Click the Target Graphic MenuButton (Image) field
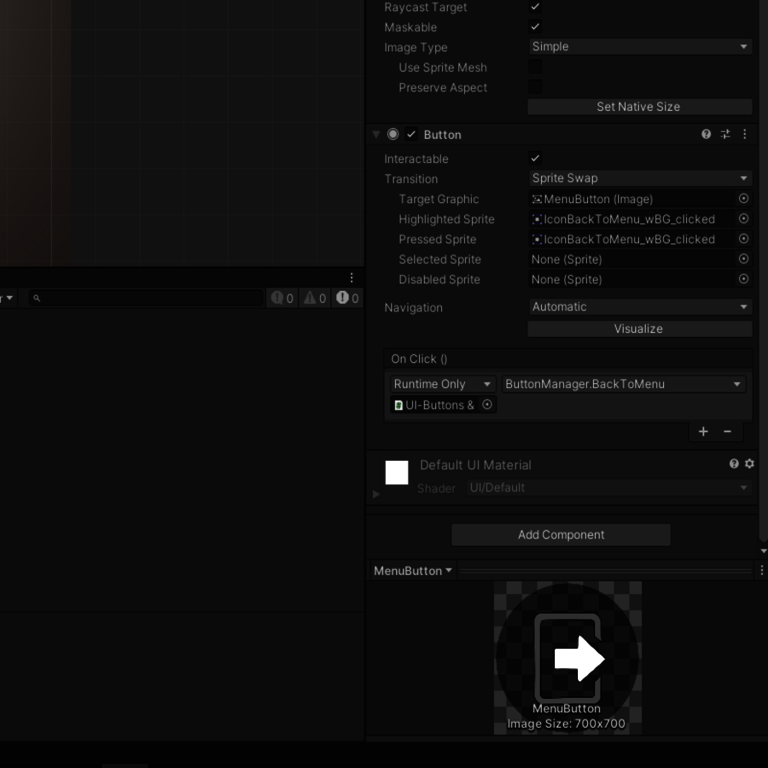The height and width of the screenshot is (768, 768). [x=632, y=199]
